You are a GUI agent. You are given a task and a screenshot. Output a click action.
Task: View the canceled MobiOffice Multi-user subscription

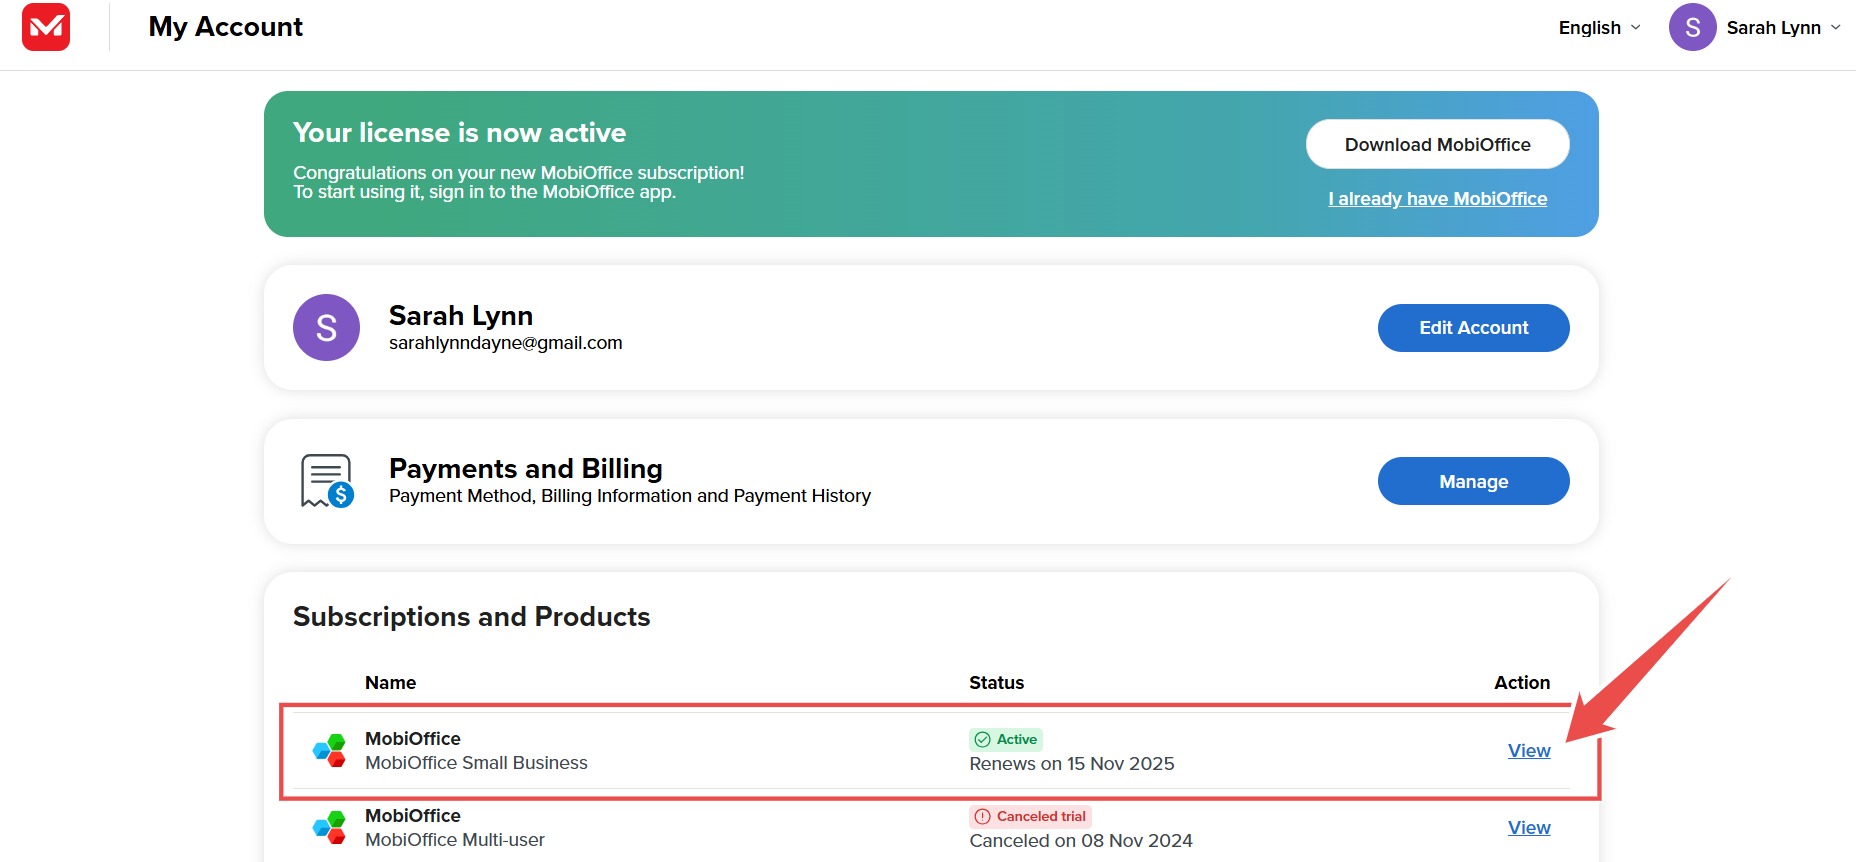(x=1529, y=828)
